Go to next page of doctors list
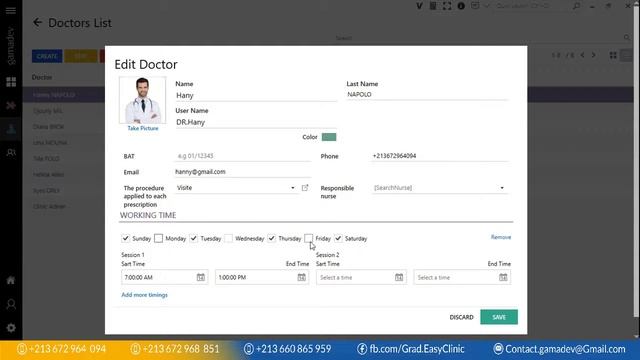This screenshot has width=640, height=360. click(594, 55)
